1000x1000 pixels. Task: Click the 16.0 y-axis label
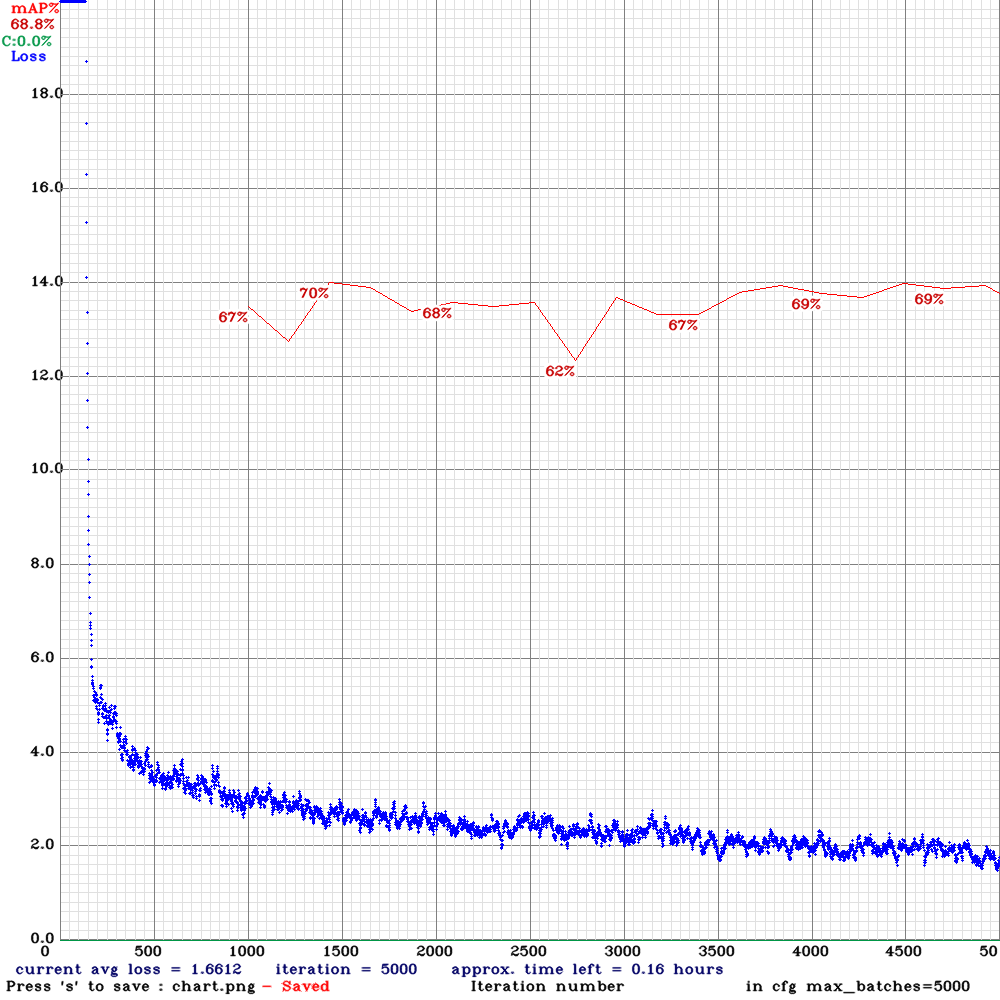(47, 188)
